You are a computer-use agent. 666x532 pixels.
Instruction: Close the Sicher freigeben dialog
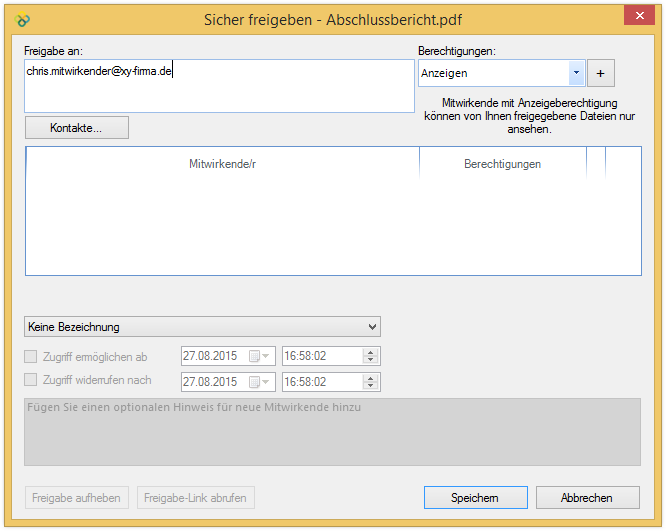click(x=639, y=16)
